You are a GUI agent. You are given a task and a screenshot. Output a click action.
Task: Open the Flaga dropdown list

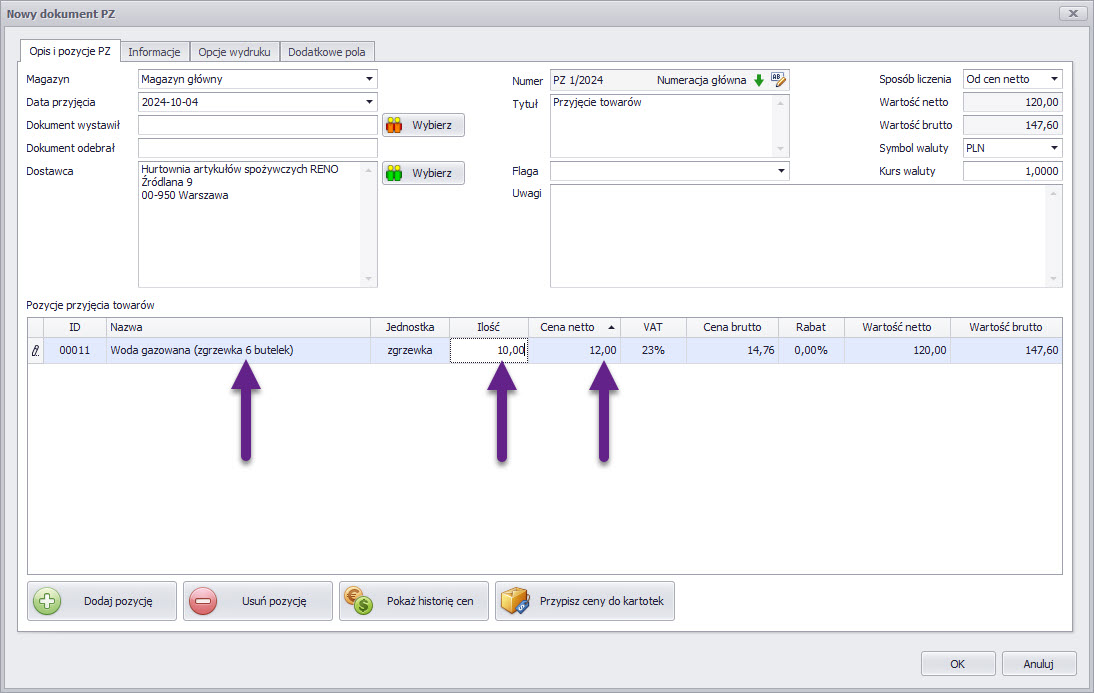pos(780,172)
